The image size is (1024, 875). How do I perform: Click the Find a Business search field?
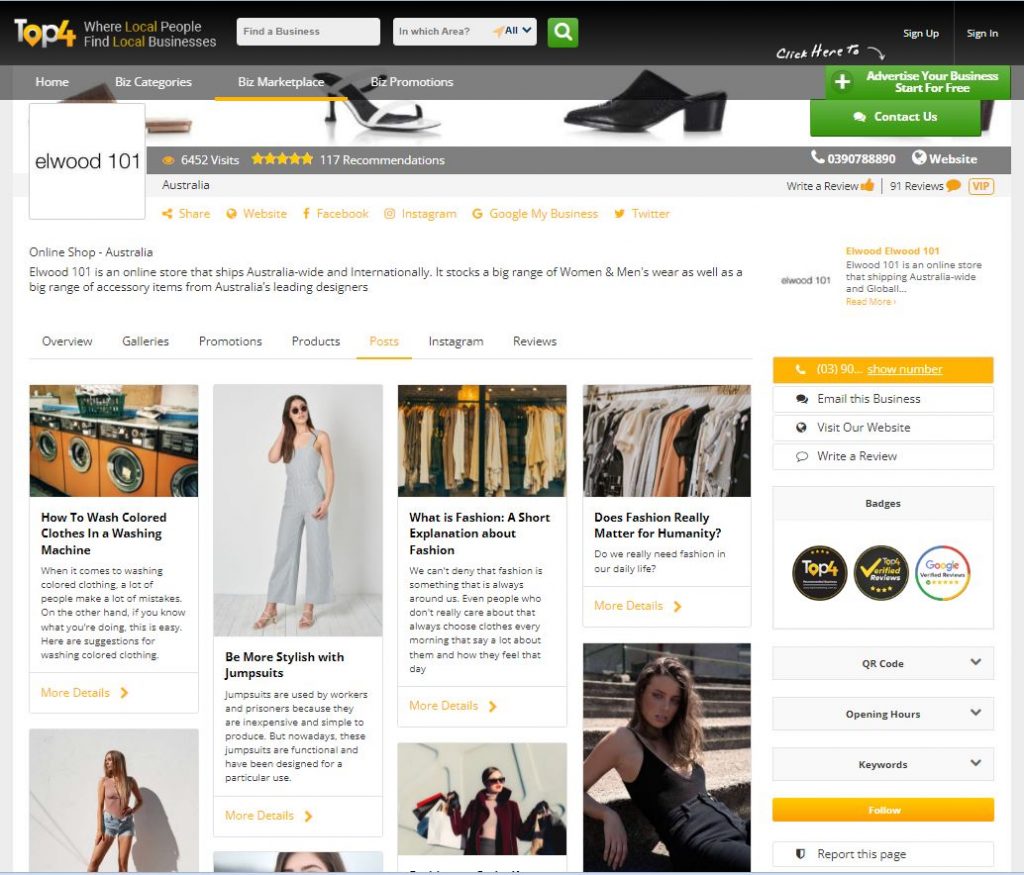tap(308, 31)
